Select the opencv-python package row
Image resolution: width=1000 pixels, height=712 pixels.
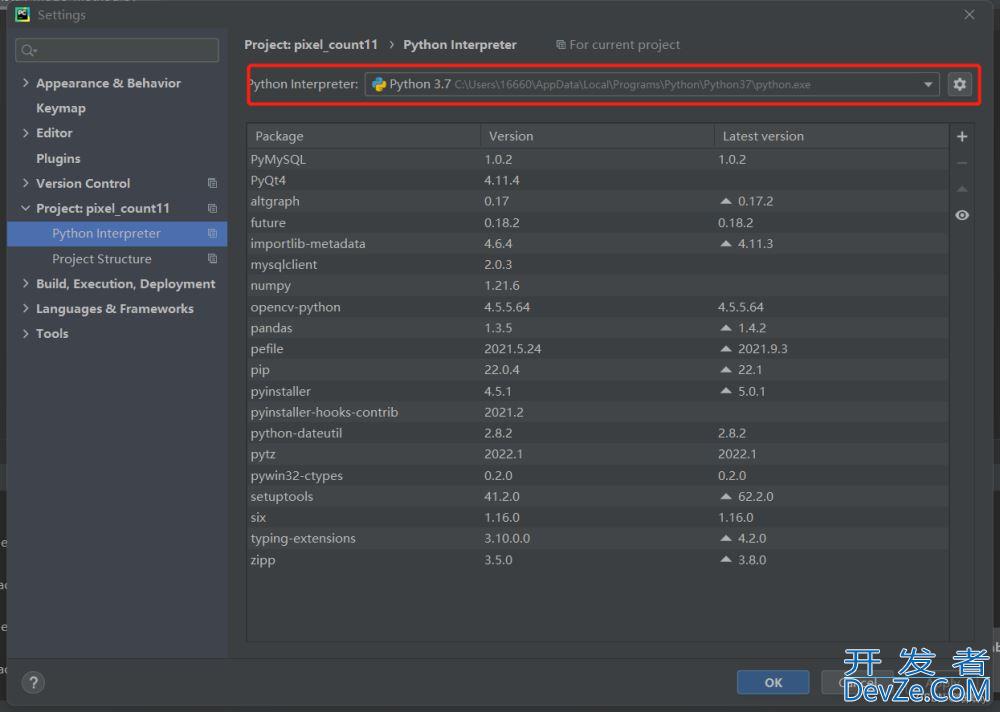click(598, 307)
